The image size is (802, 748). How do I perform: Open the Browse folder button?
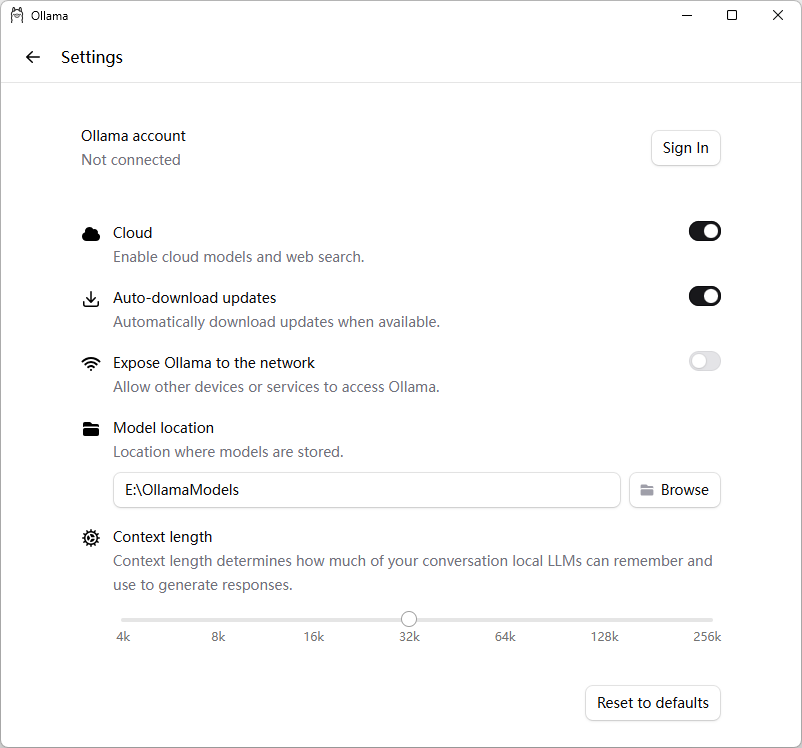pyautogui.click(x=675, y=490)
